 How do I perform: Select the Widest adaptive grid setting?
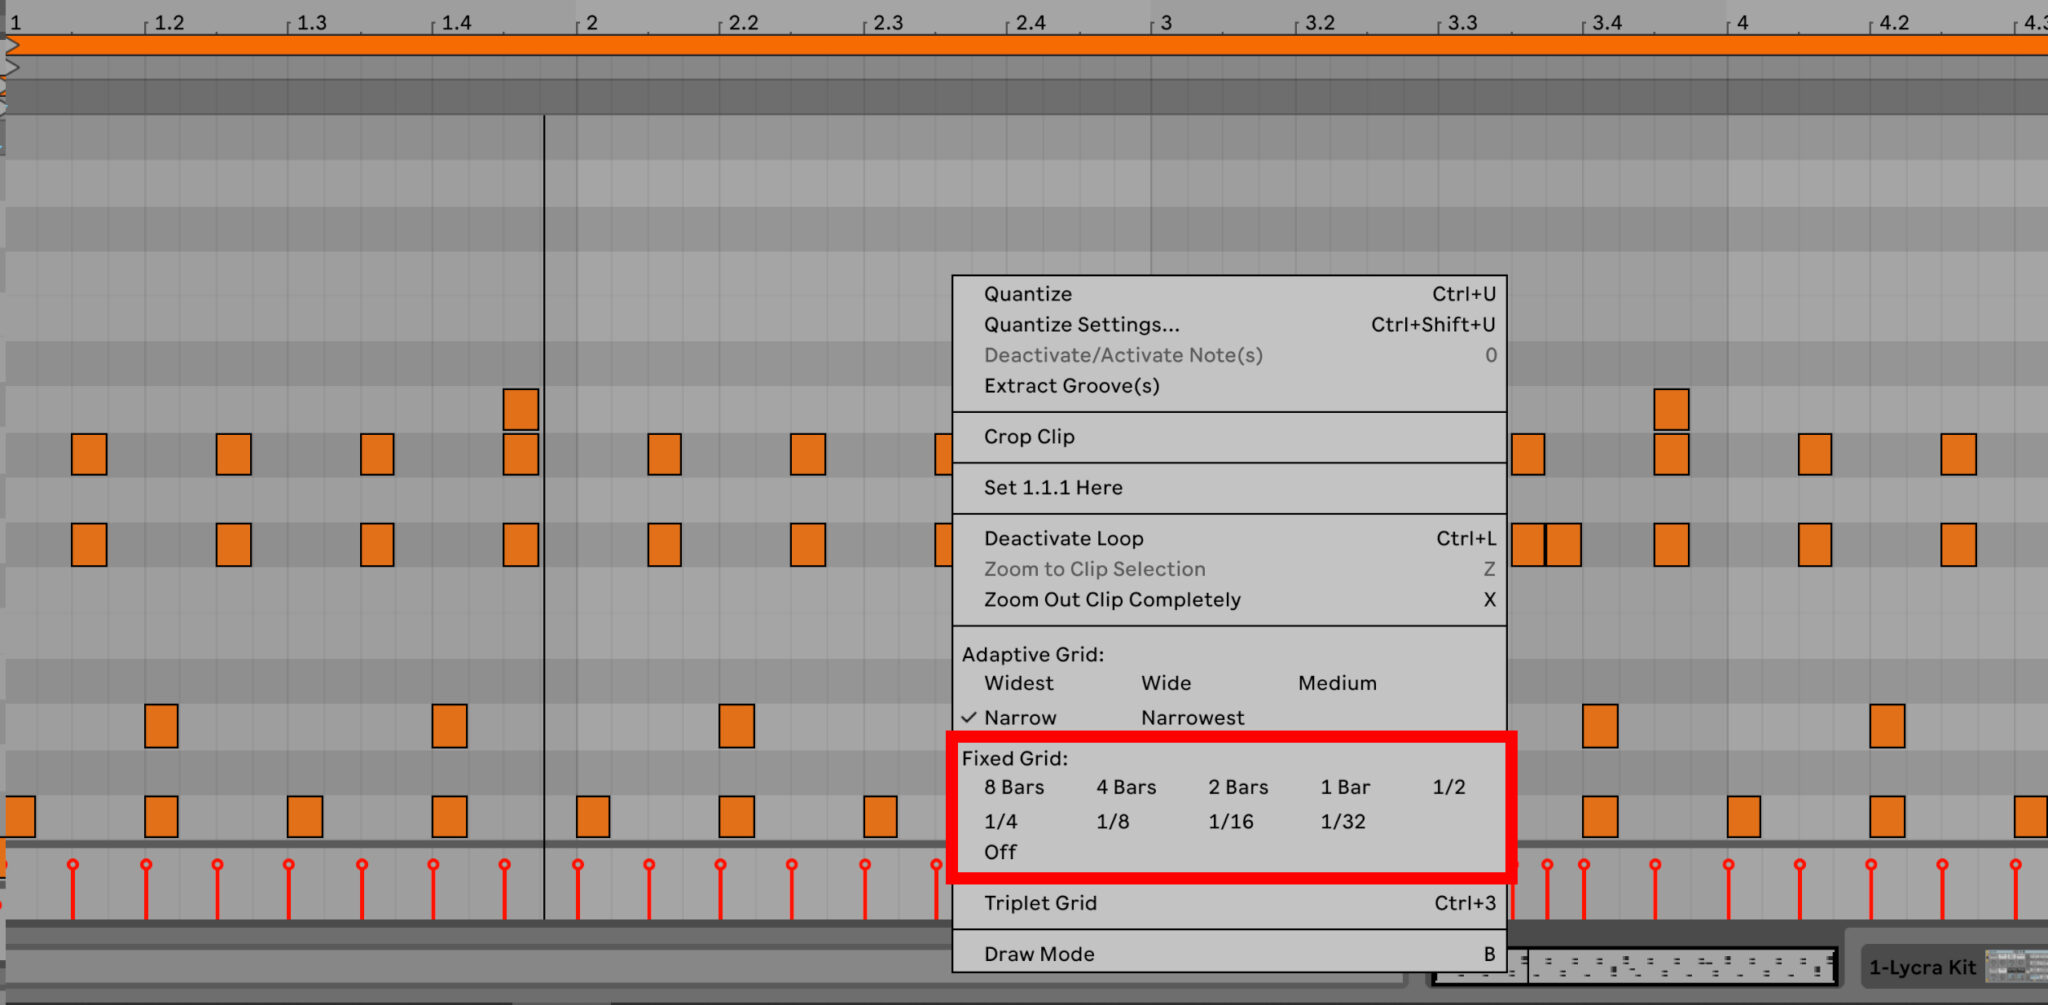(1018, 683)
